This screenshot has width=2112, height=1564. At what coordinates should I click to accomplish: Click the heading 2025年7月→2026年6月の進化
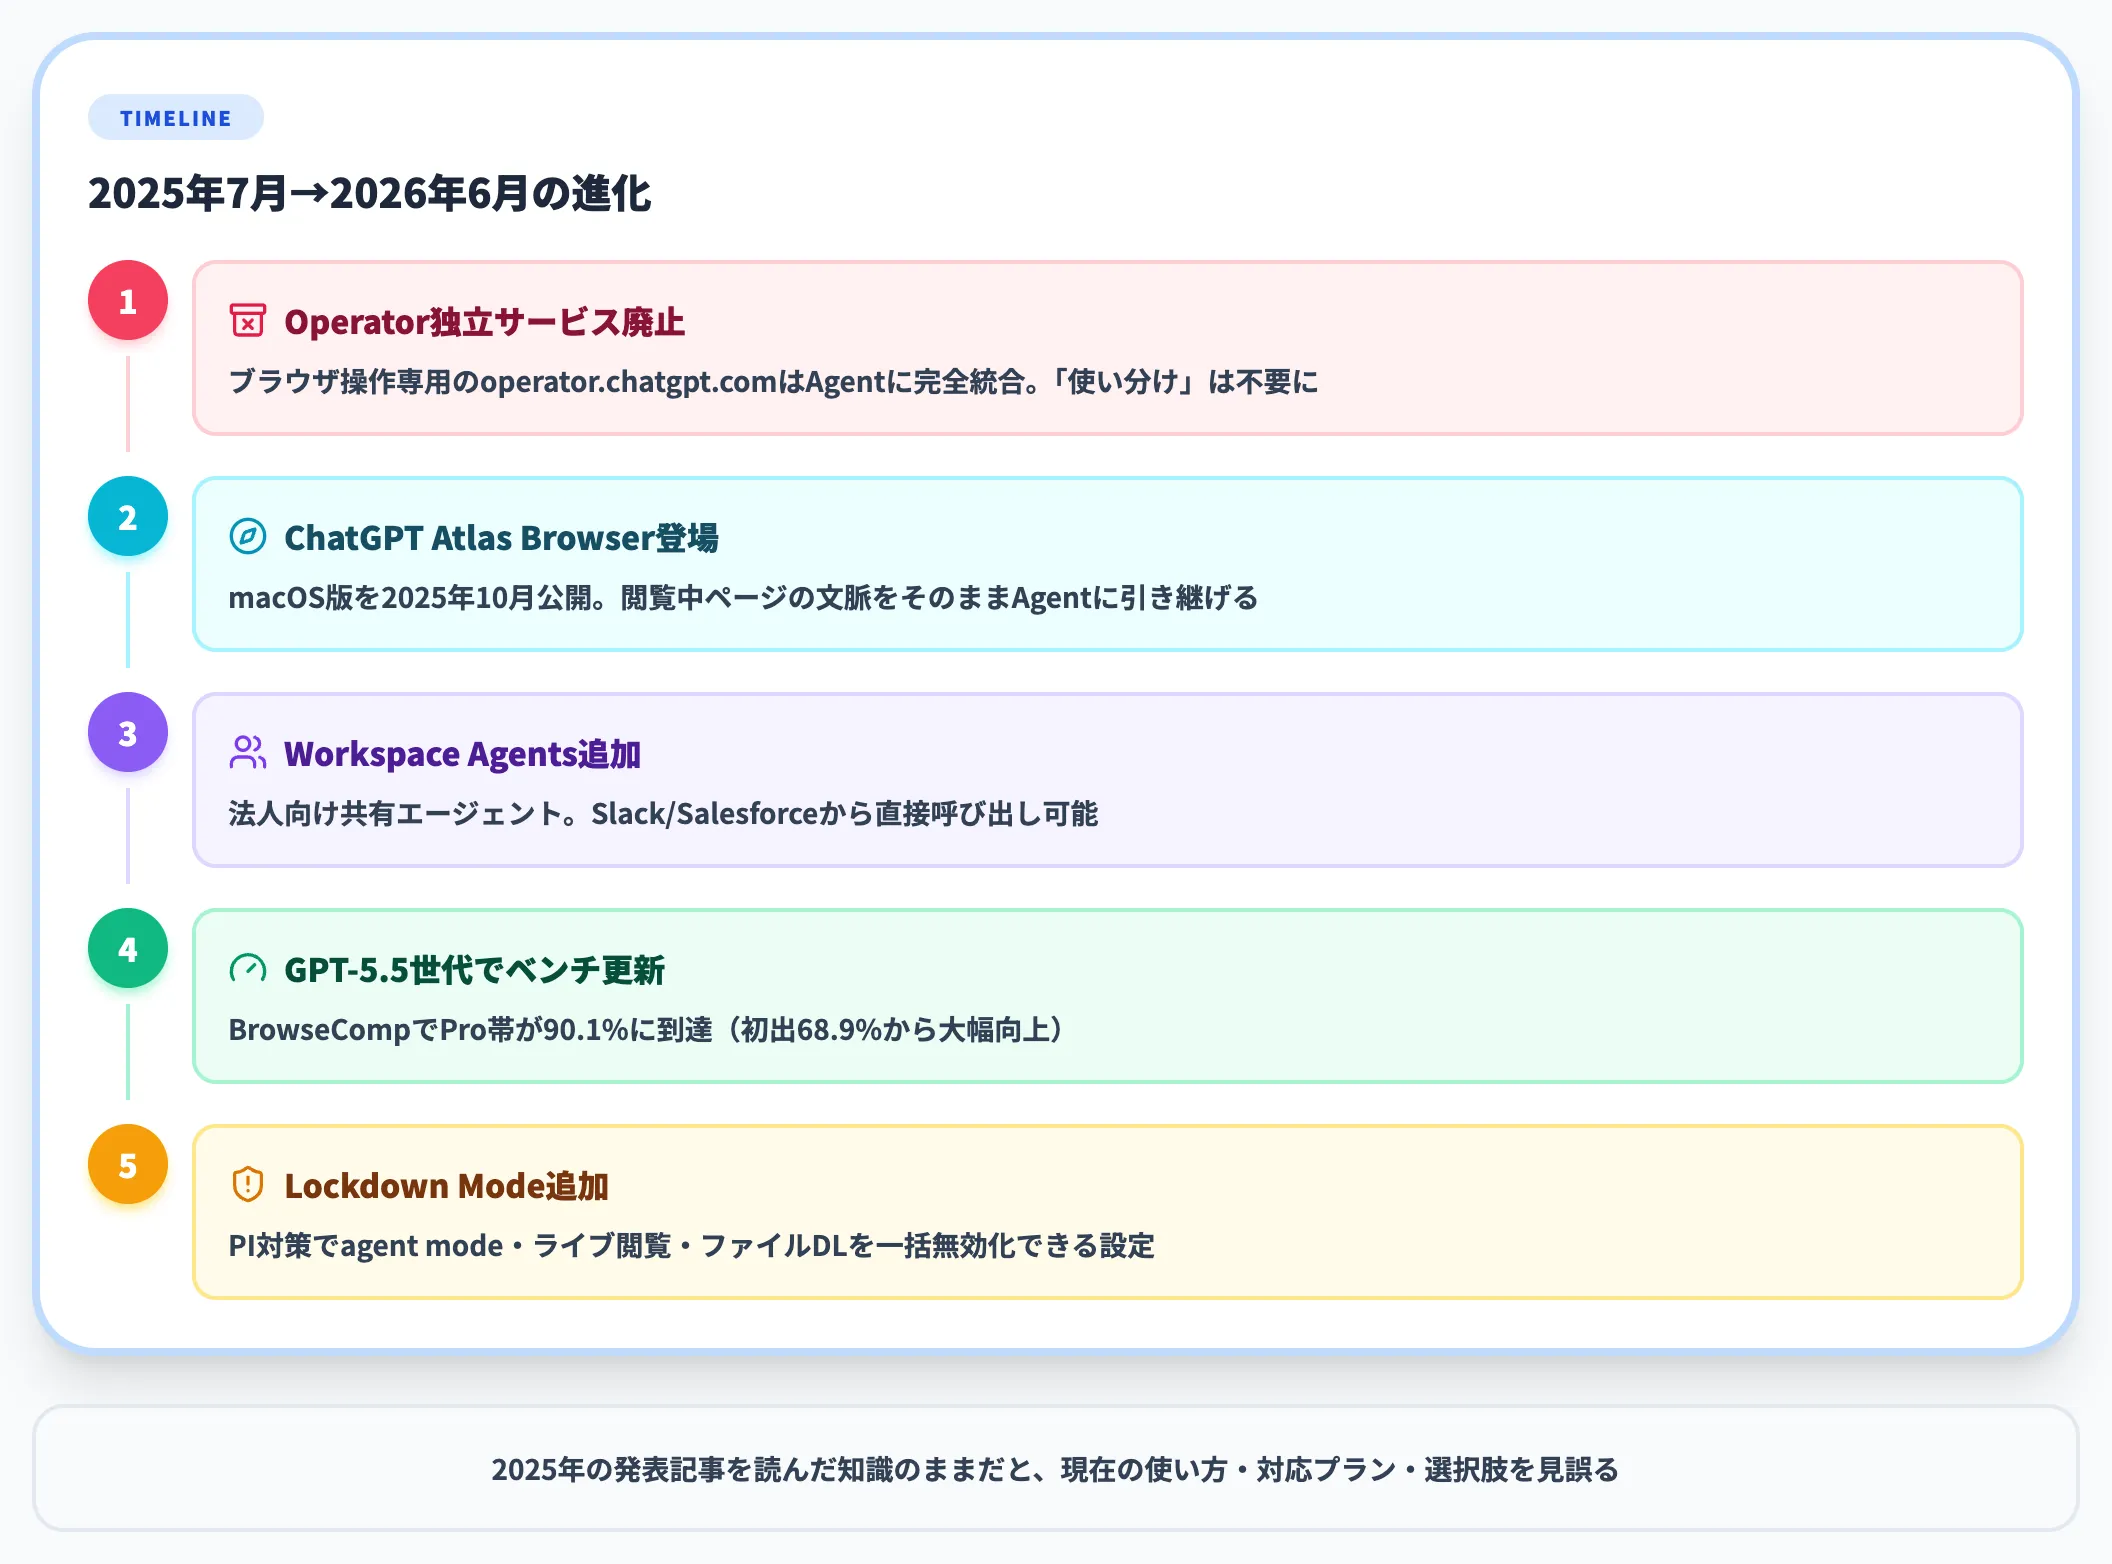pos(370,193)
